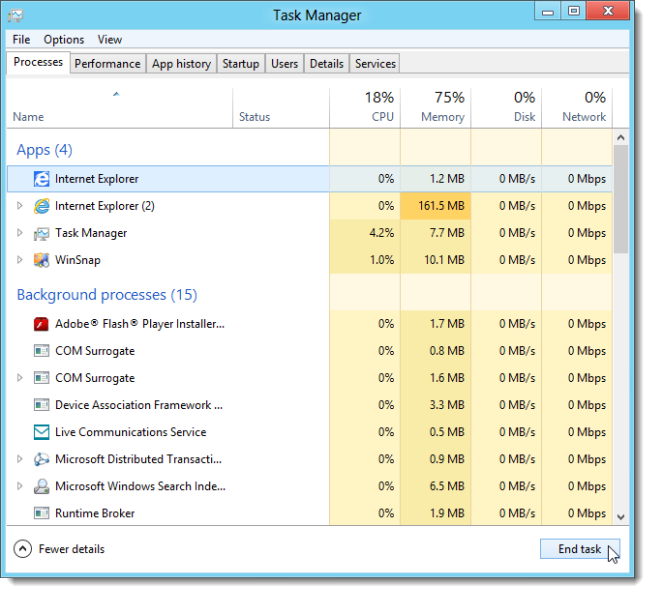Click the Adobe Flash Player Installer icon

(x=41, y=324)
